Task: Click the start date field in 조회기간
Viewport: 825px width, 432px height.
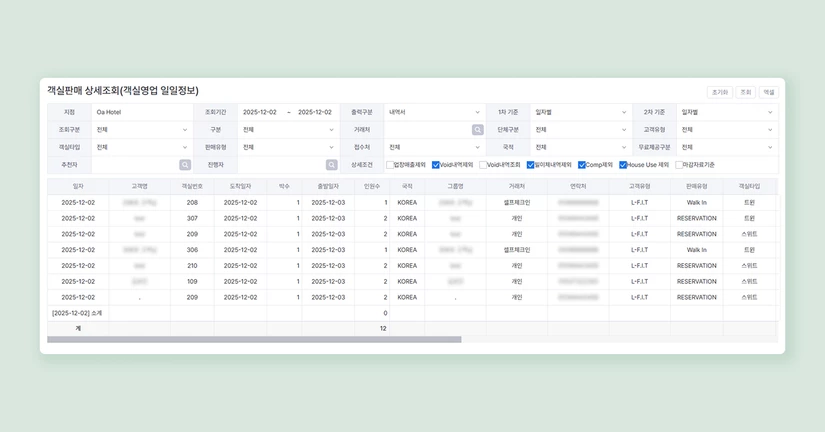Action: (x=260, y=112)
